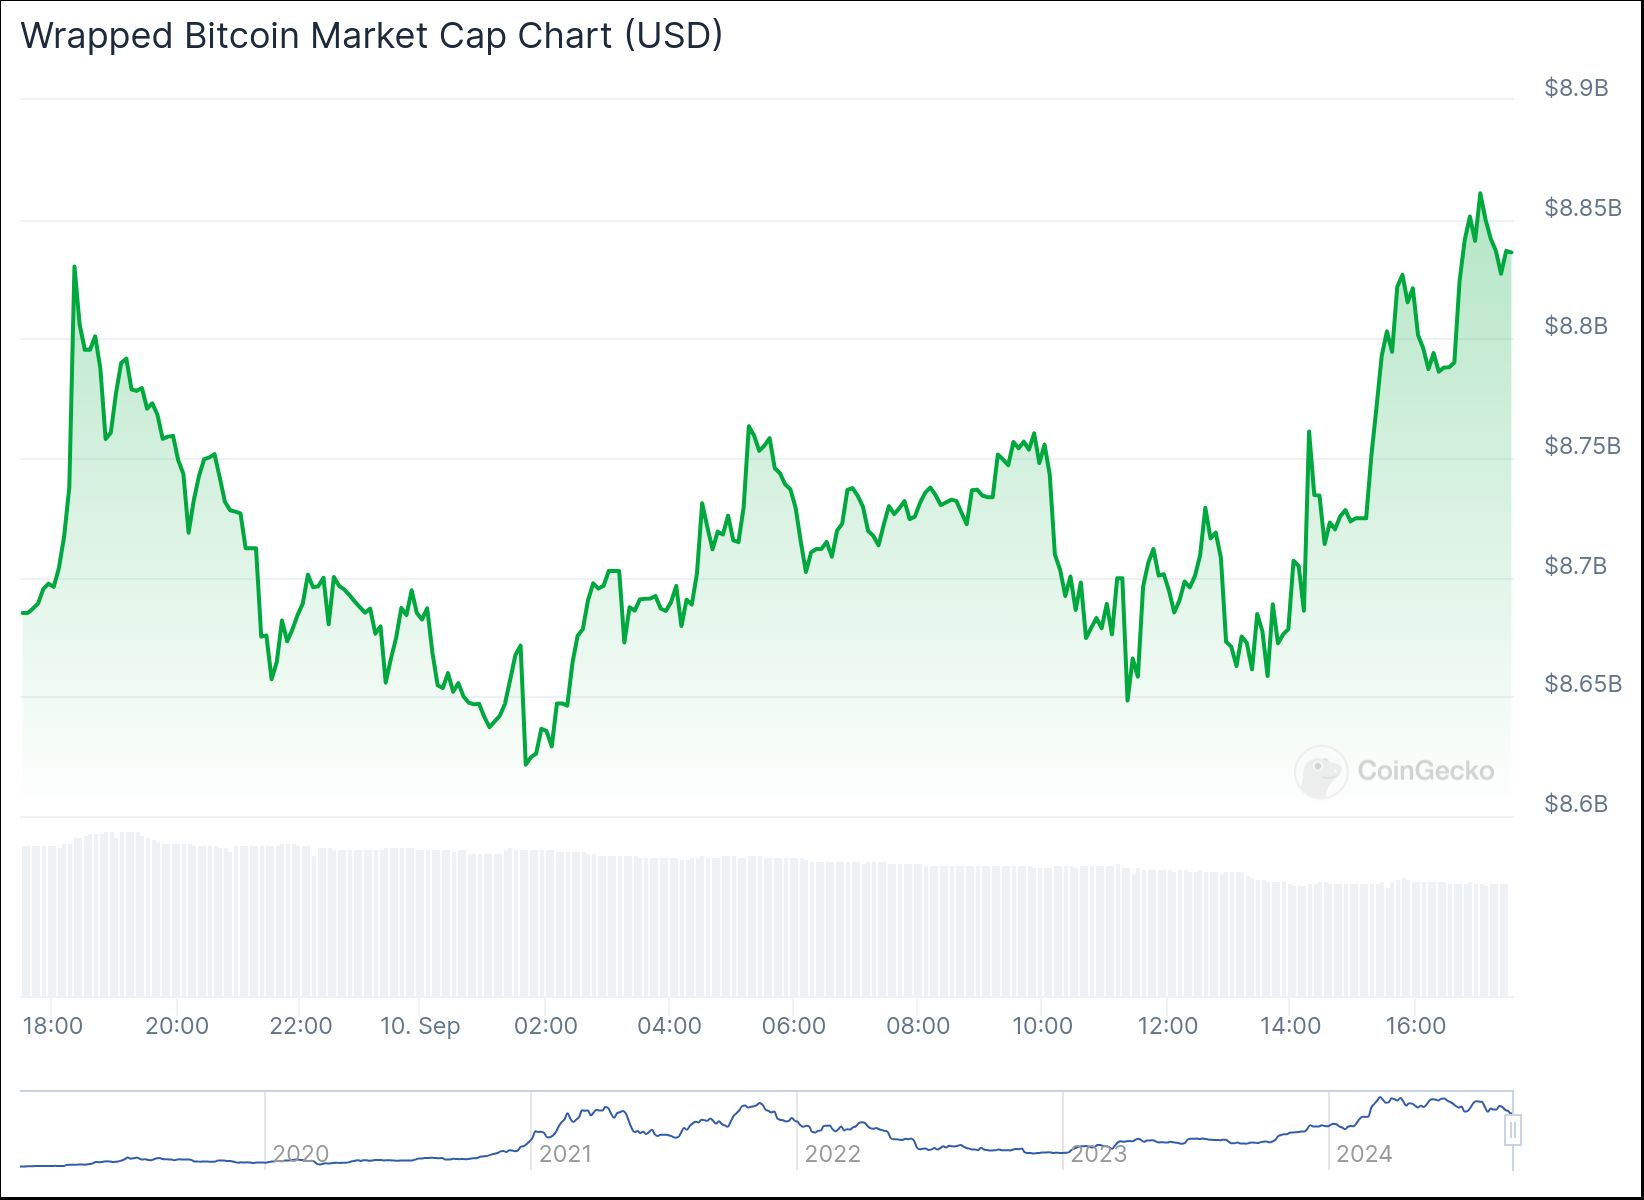Select the 2024 marker in the navigator
The image size is (1644, 1200).
click(x=1364, y=1154)
